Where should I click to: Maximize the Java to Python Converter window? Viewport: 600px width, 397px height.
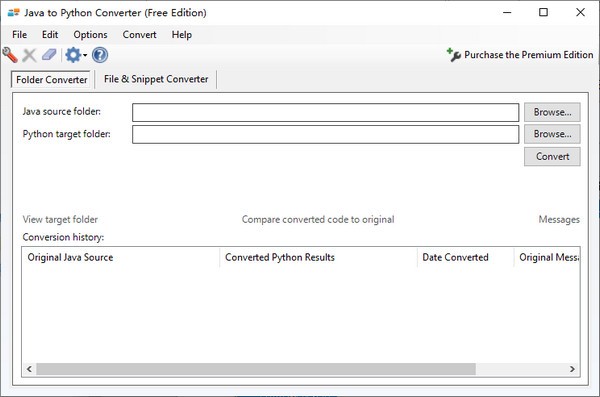pyautogui.click(x=543, y=13)
